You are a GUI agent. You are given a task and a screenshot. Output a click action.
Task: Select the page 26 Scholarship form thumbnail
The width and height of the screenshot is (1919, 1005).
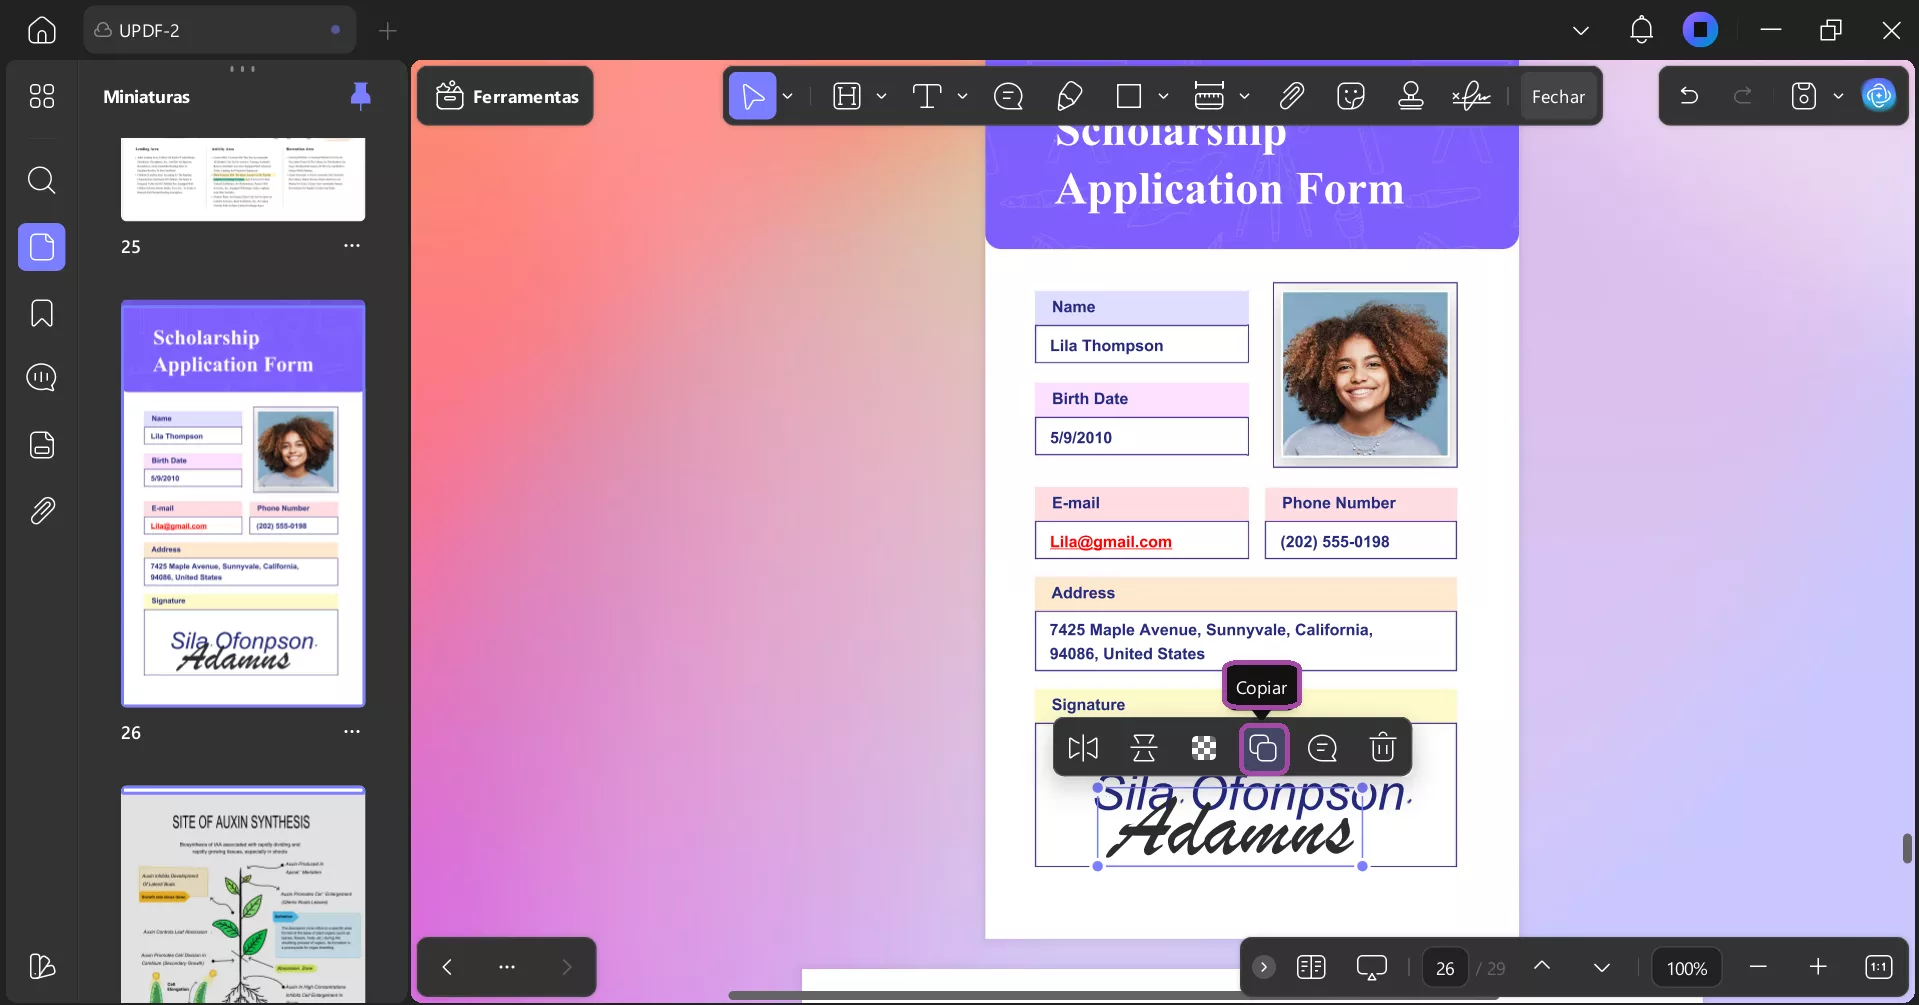(243, 503)
